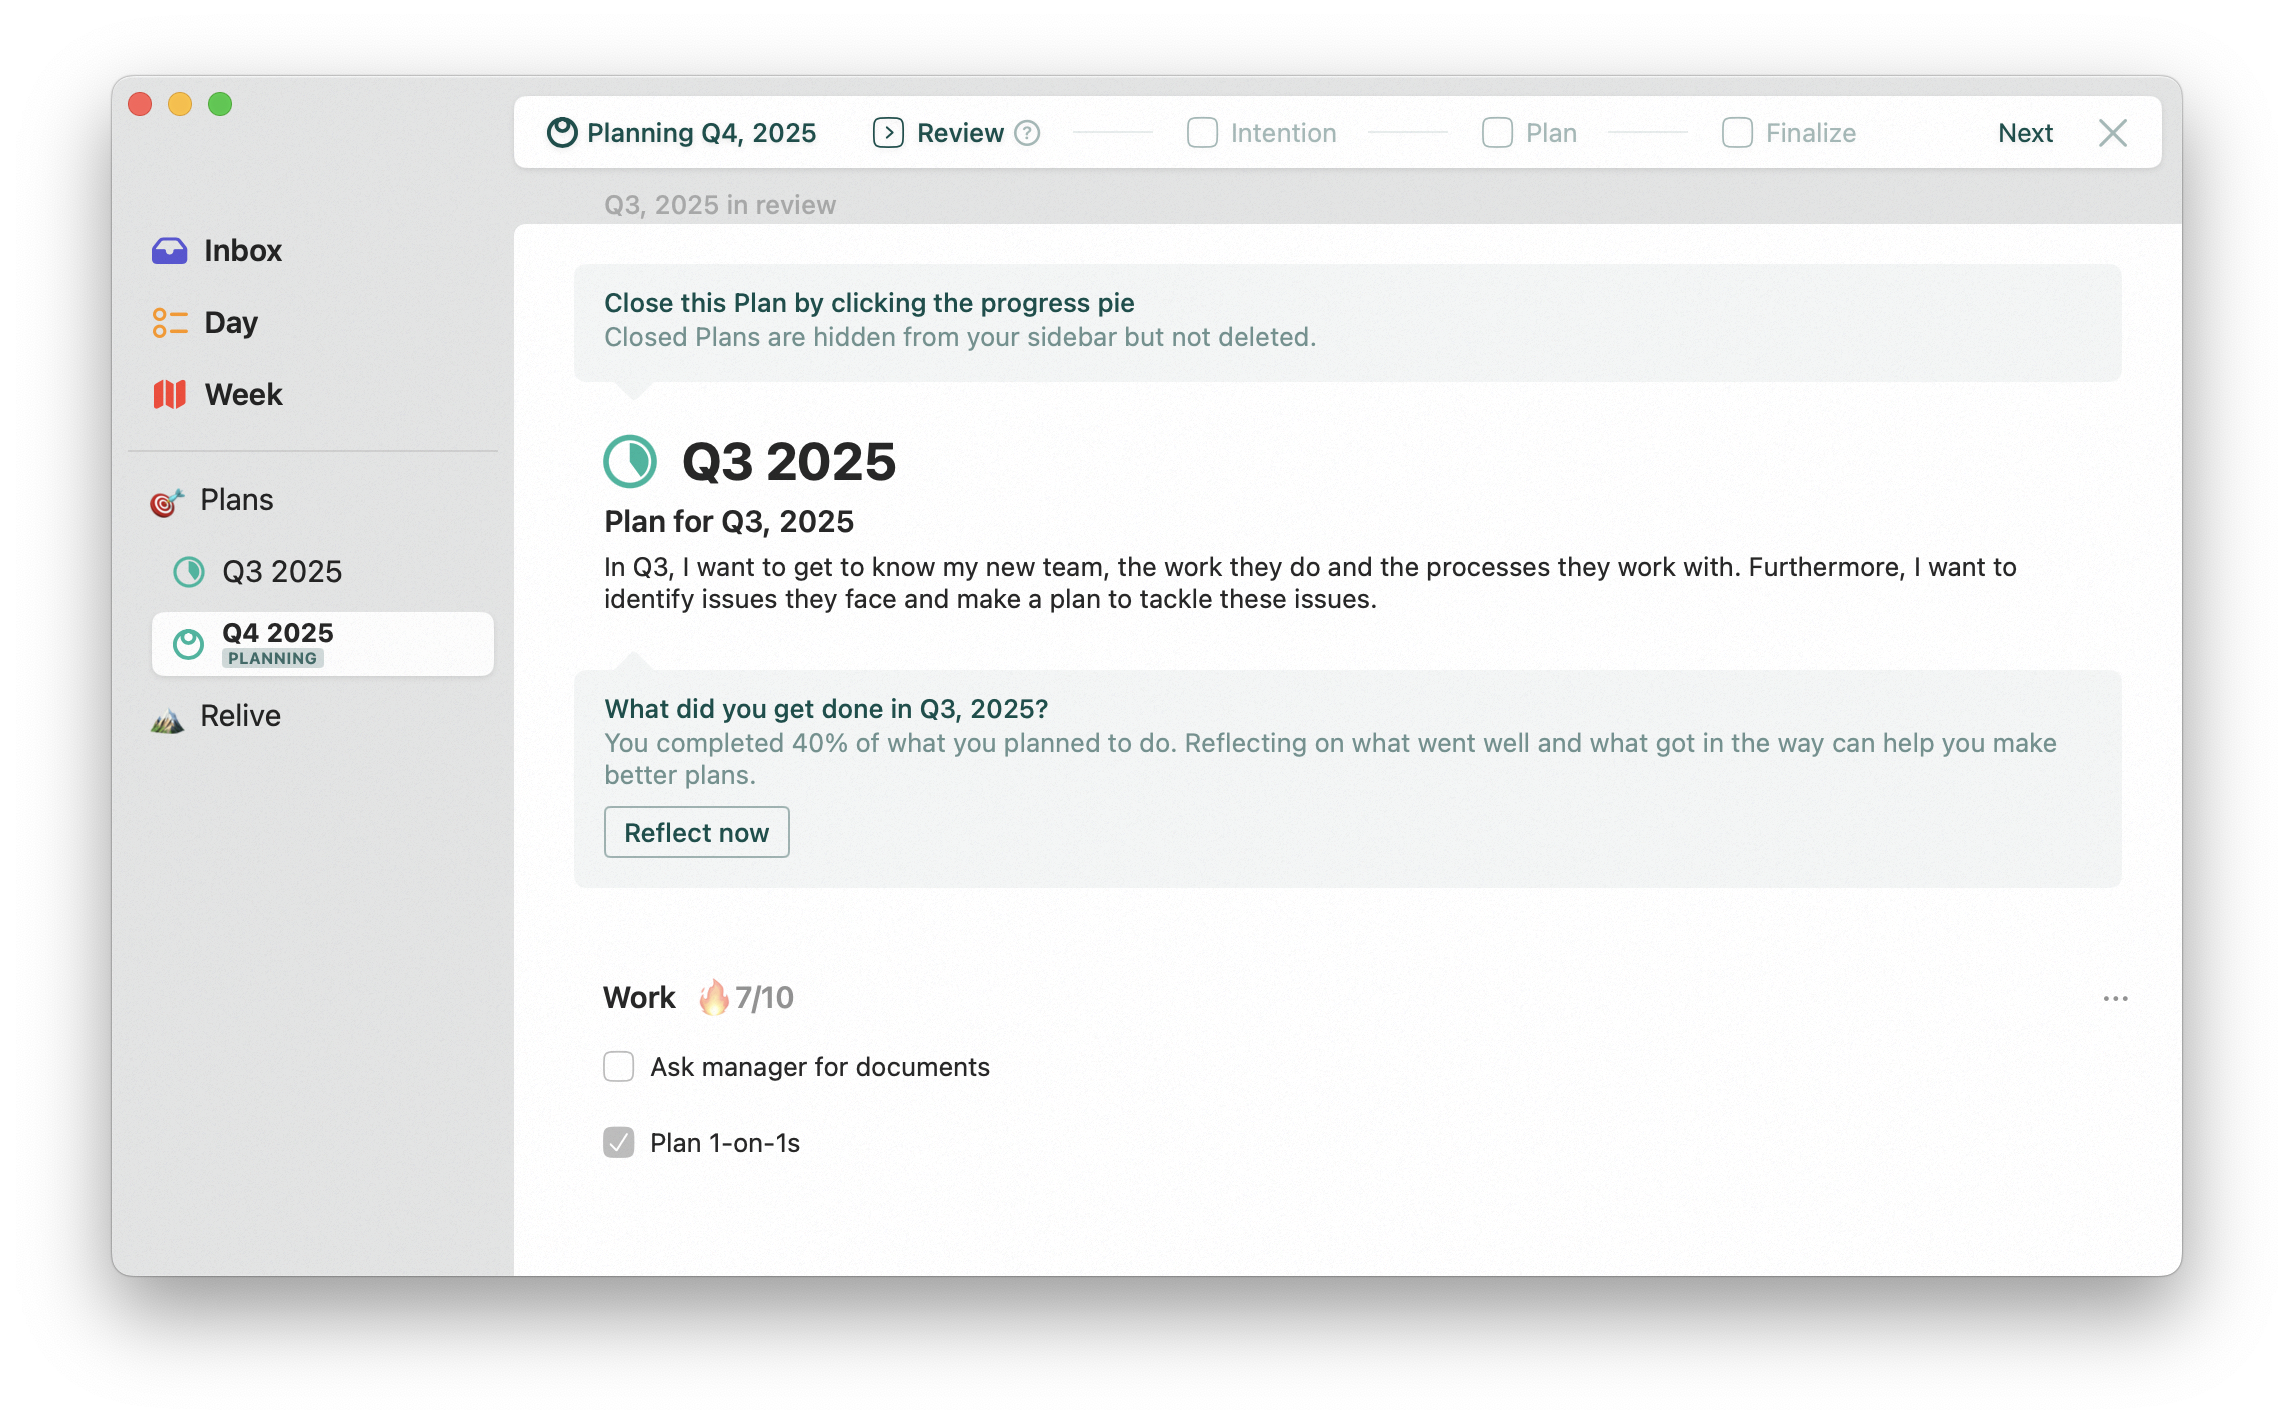Screen dimensions: 2294x1424
Task: Click the Plans target icon
Action: pyautogui.click(x=167, y=501)
